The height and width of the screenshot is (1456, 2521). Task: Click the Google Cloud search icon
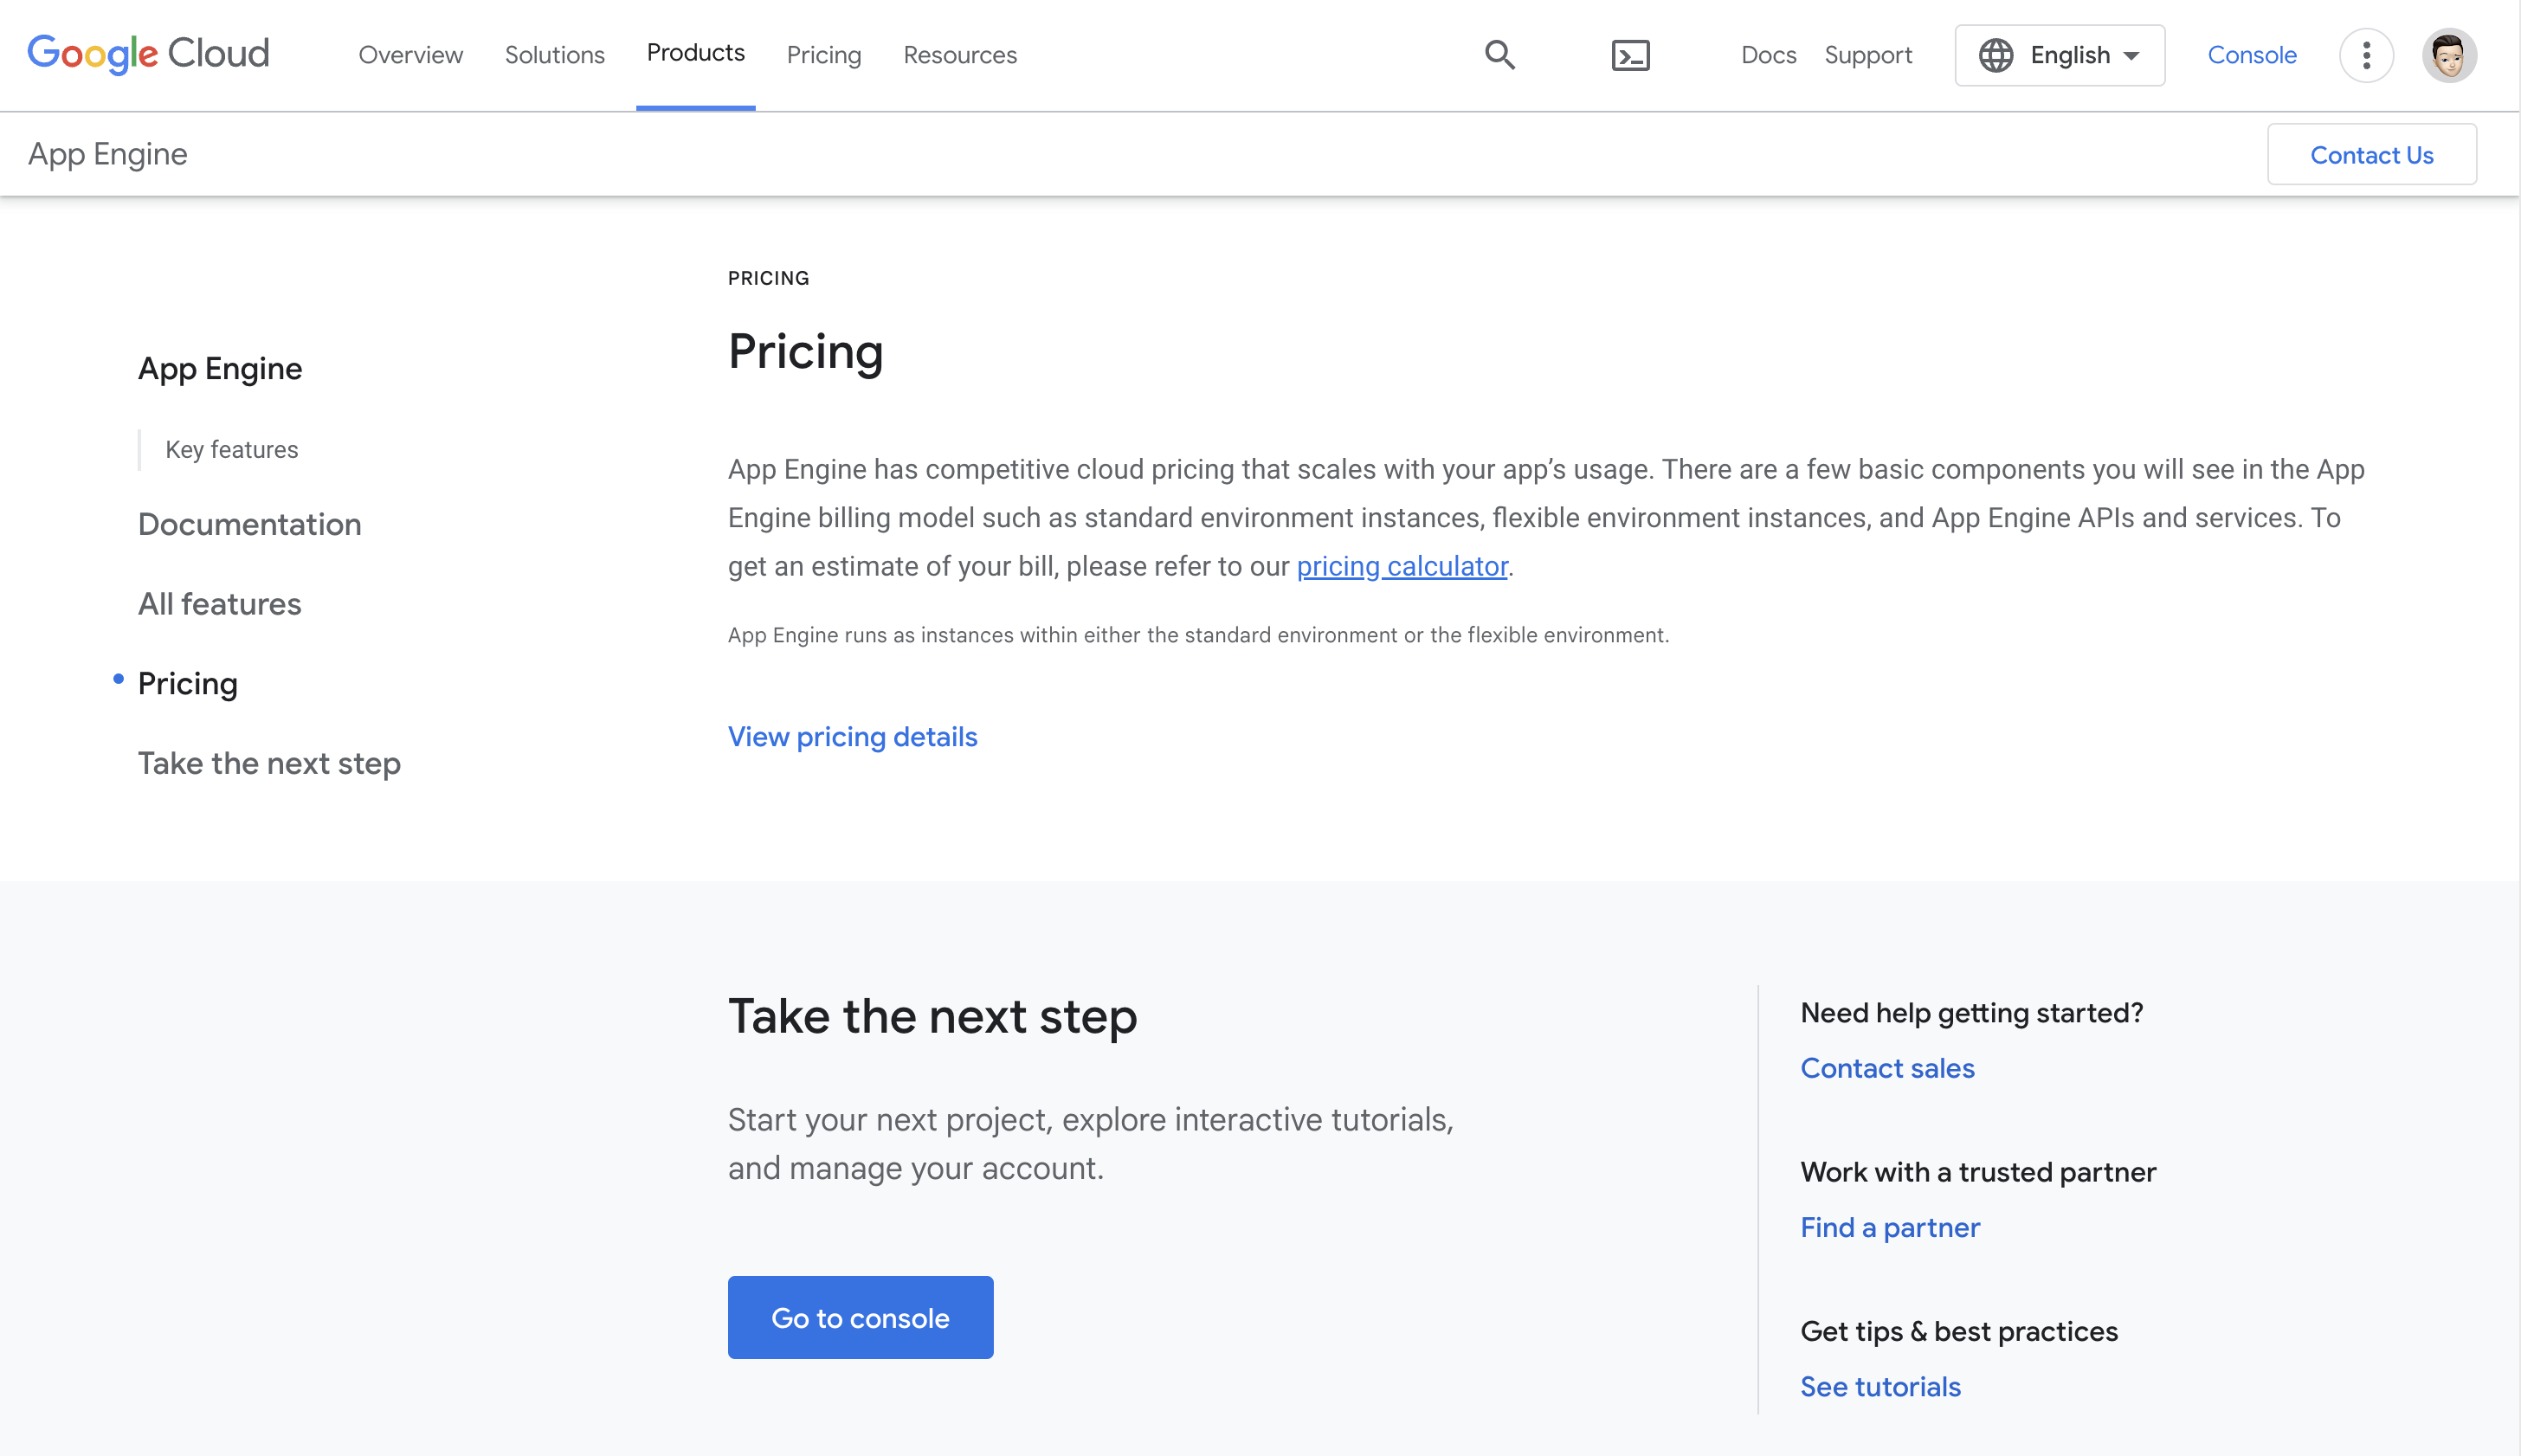click(1500, 55)
